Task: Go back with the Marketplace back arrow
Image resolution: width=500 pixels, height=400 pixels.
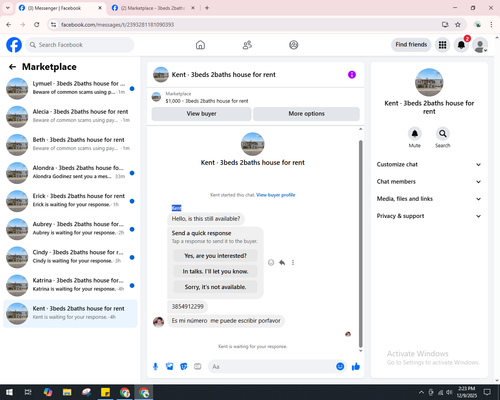Action: (x=13, y=67)
